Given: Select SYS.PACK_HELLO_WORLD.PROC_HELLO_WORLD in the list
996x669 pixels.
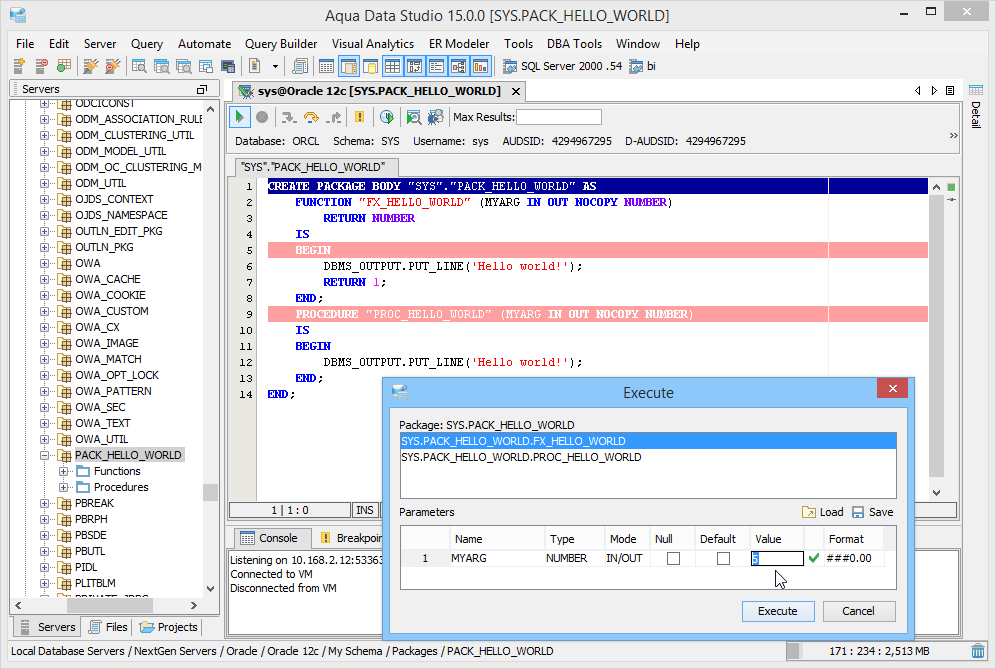Looking at the screenshot, I should 648,457.
